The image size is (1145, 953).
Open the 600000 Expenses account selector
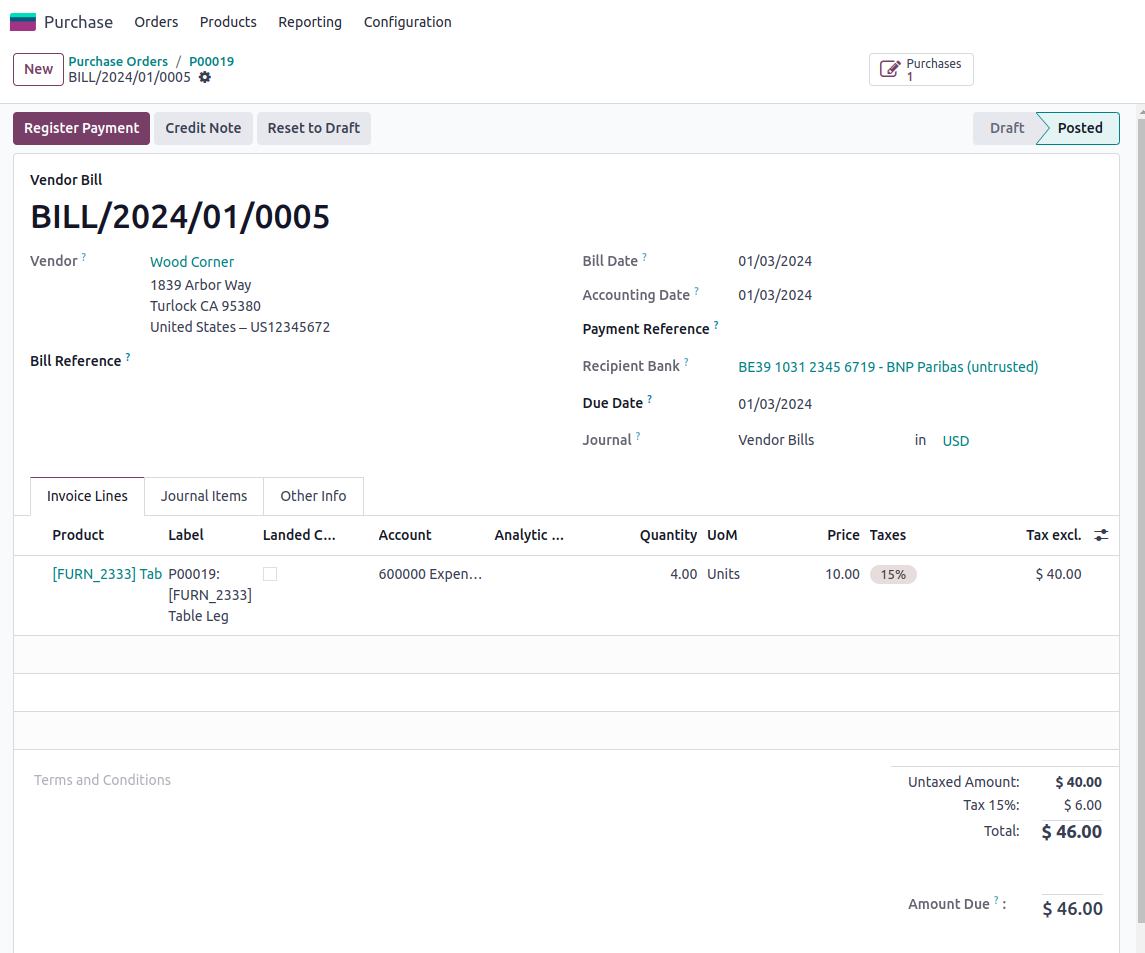click(x=430, y=573)
